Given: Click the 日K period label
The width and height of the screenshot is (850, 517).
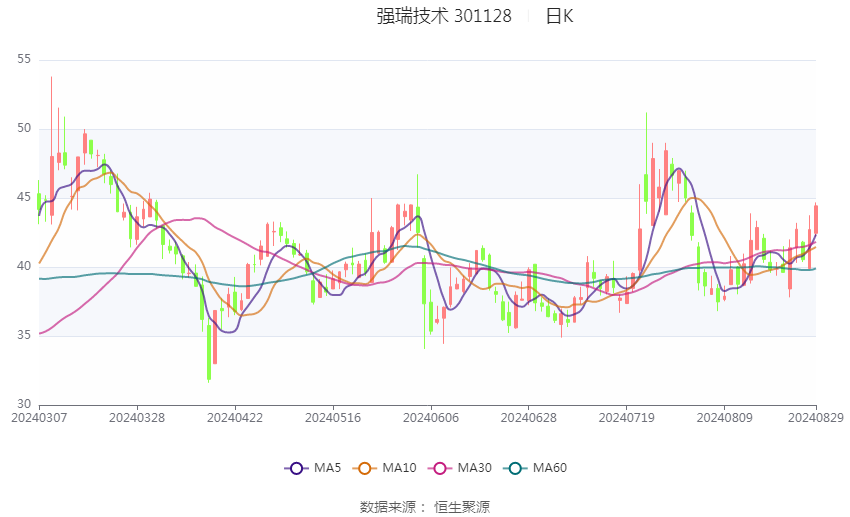Looking at the screenshot, I should [x=559, y=16].
